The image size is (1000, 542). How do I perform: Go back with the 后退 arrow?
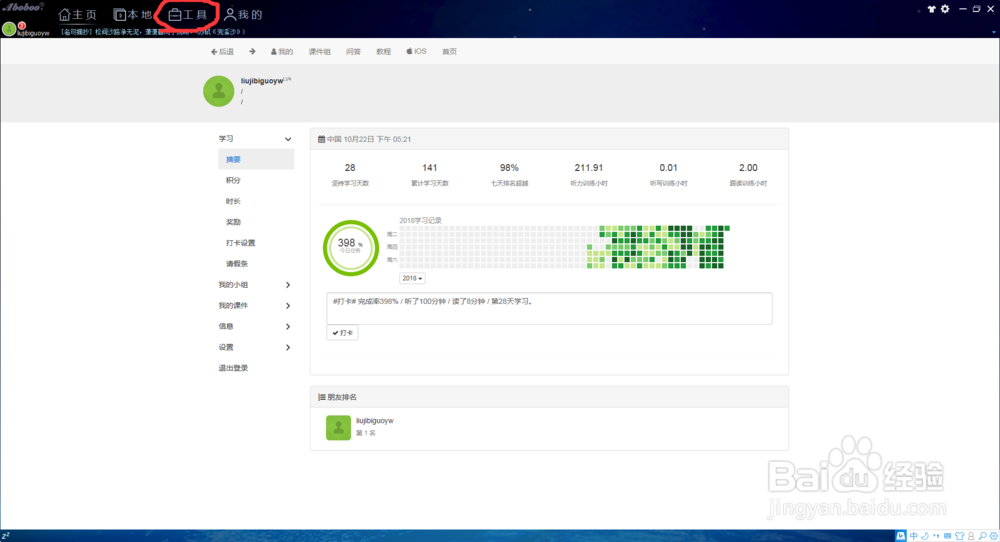point(223,52)
